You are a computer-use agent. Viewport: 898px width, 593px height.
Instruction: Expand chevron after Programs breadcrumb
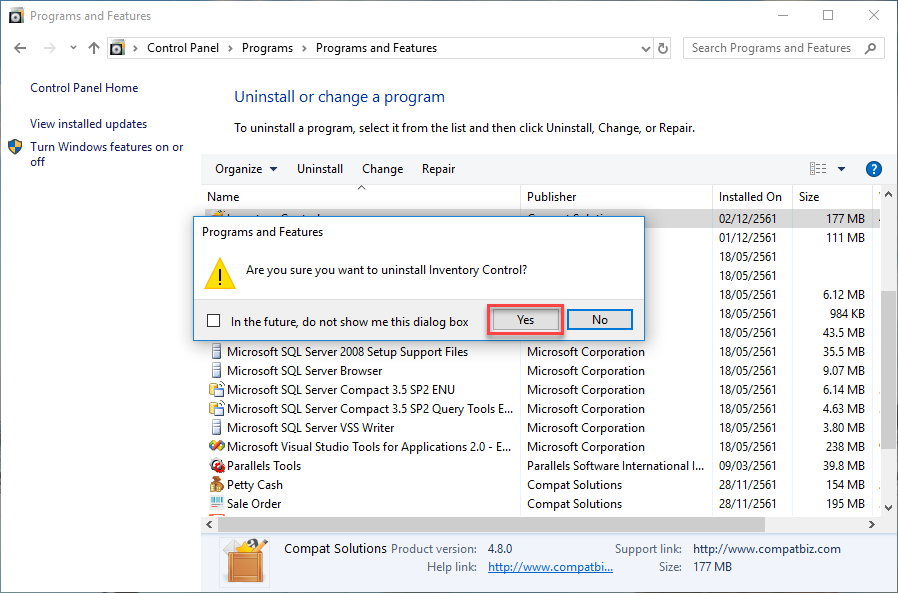(304, 49)
